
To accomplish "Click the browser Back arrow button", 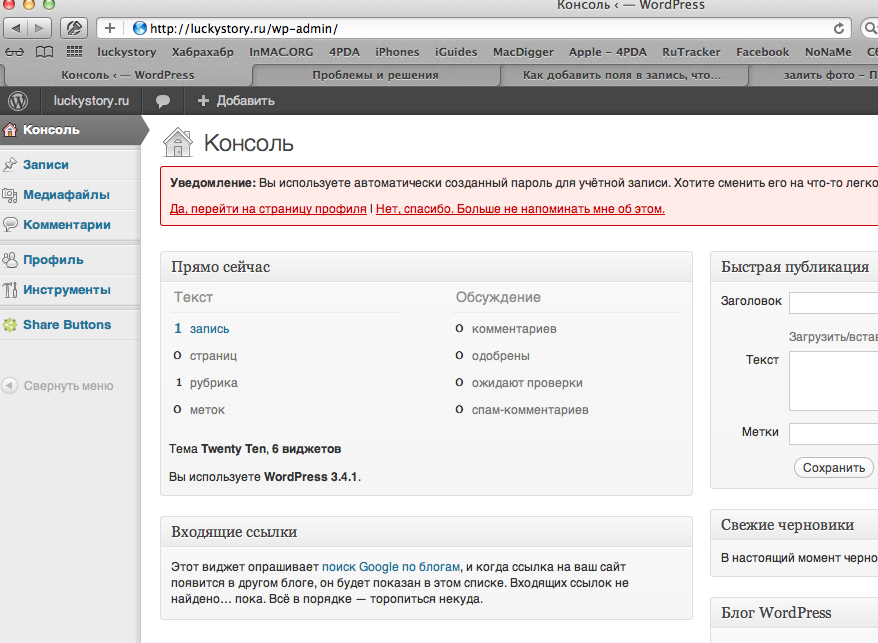I will [16, 28].
